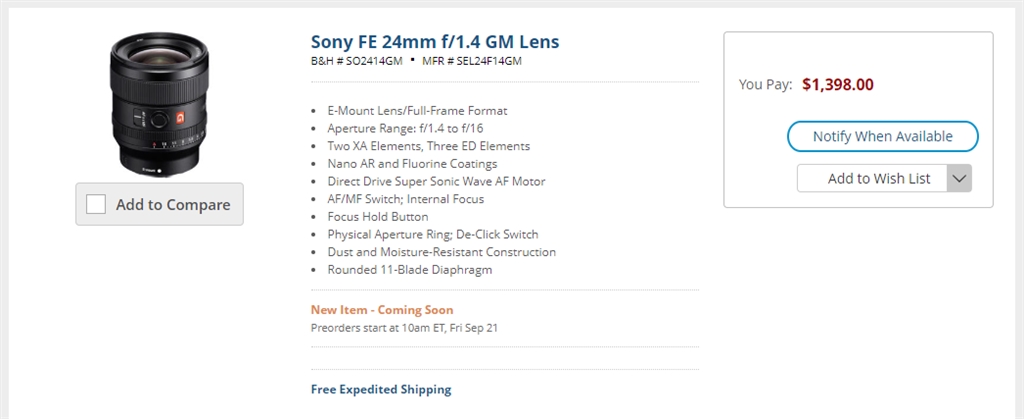Click the Rounded 11-Blade Diaphragm bullet

point(409,270)
